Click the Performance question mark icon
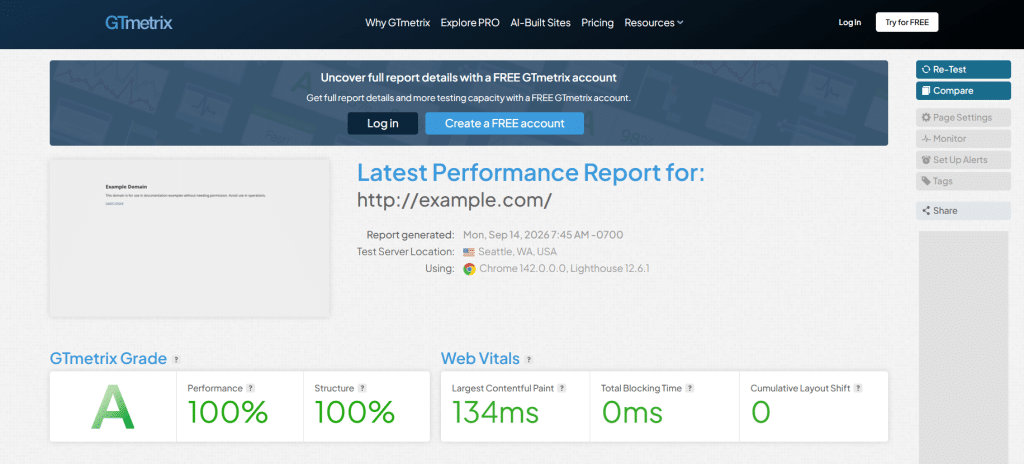The image size is (1024, 464). [x=251, y=388]
